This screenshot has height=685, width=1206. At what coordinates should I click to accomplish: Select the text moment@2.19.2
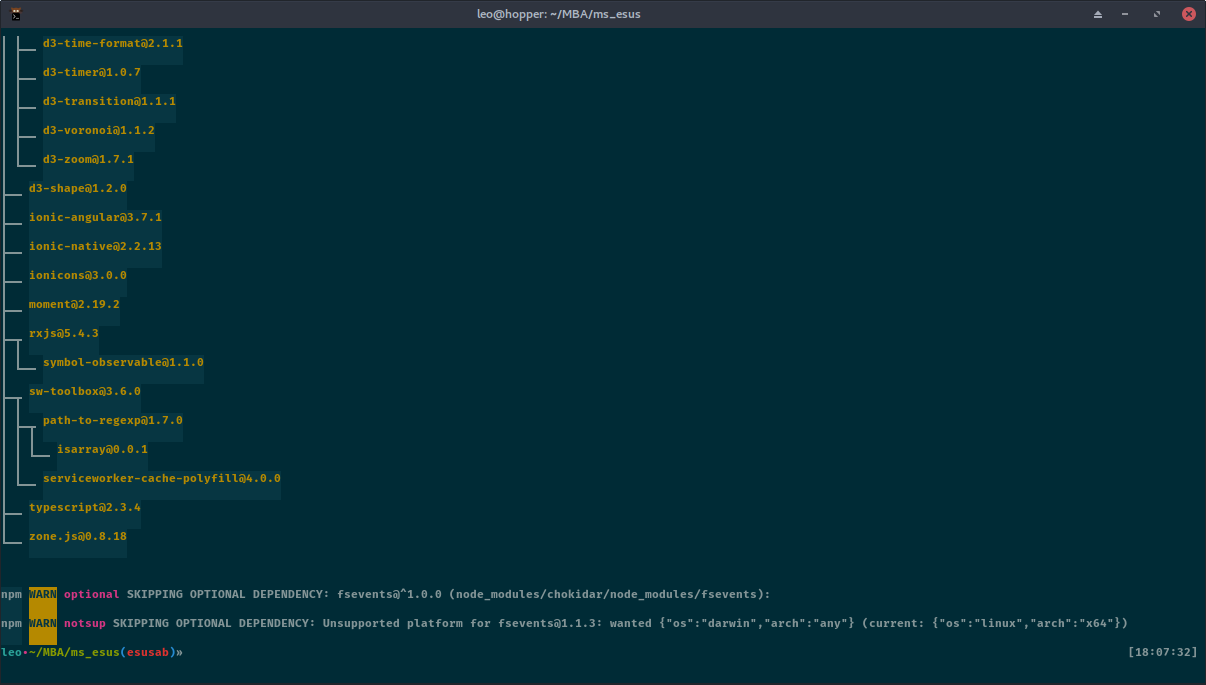pos(74,305)
